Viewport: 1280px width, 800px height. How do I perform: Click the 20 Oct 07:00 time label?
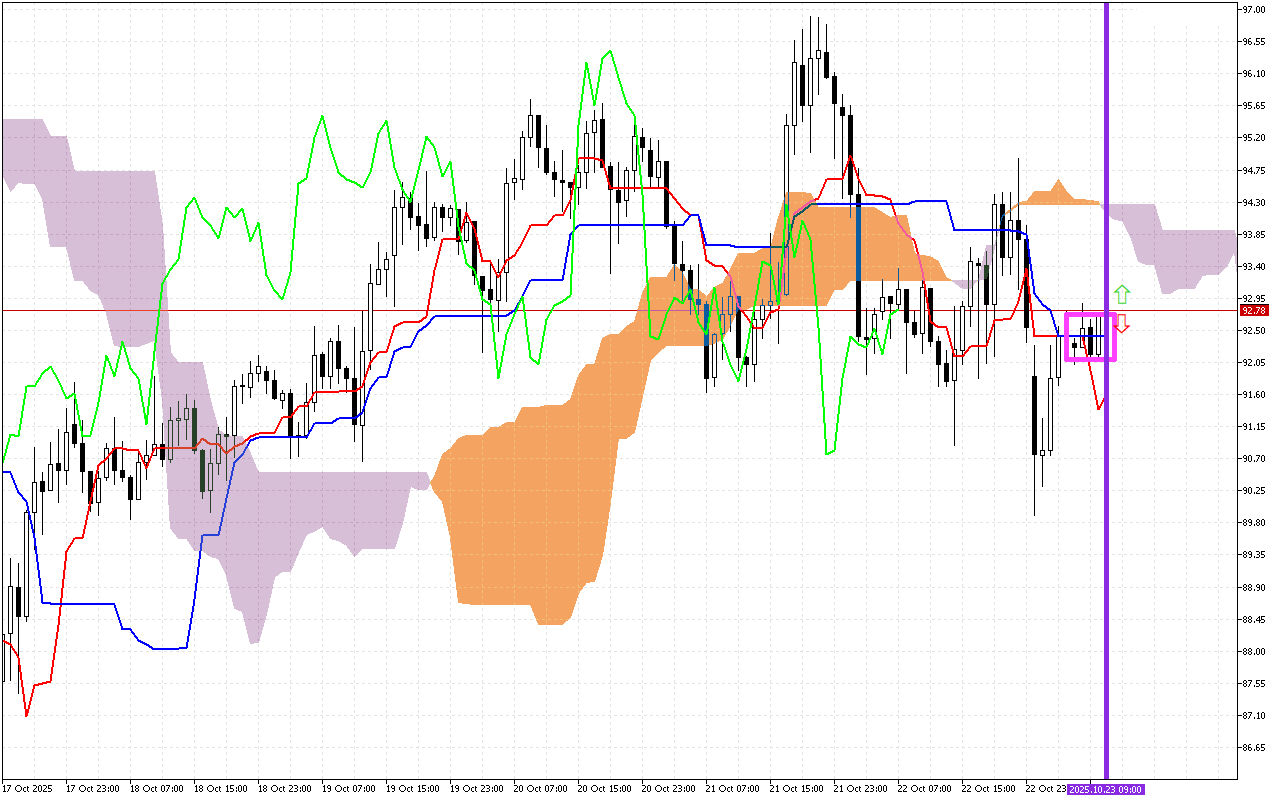click(x=539, y=789)
